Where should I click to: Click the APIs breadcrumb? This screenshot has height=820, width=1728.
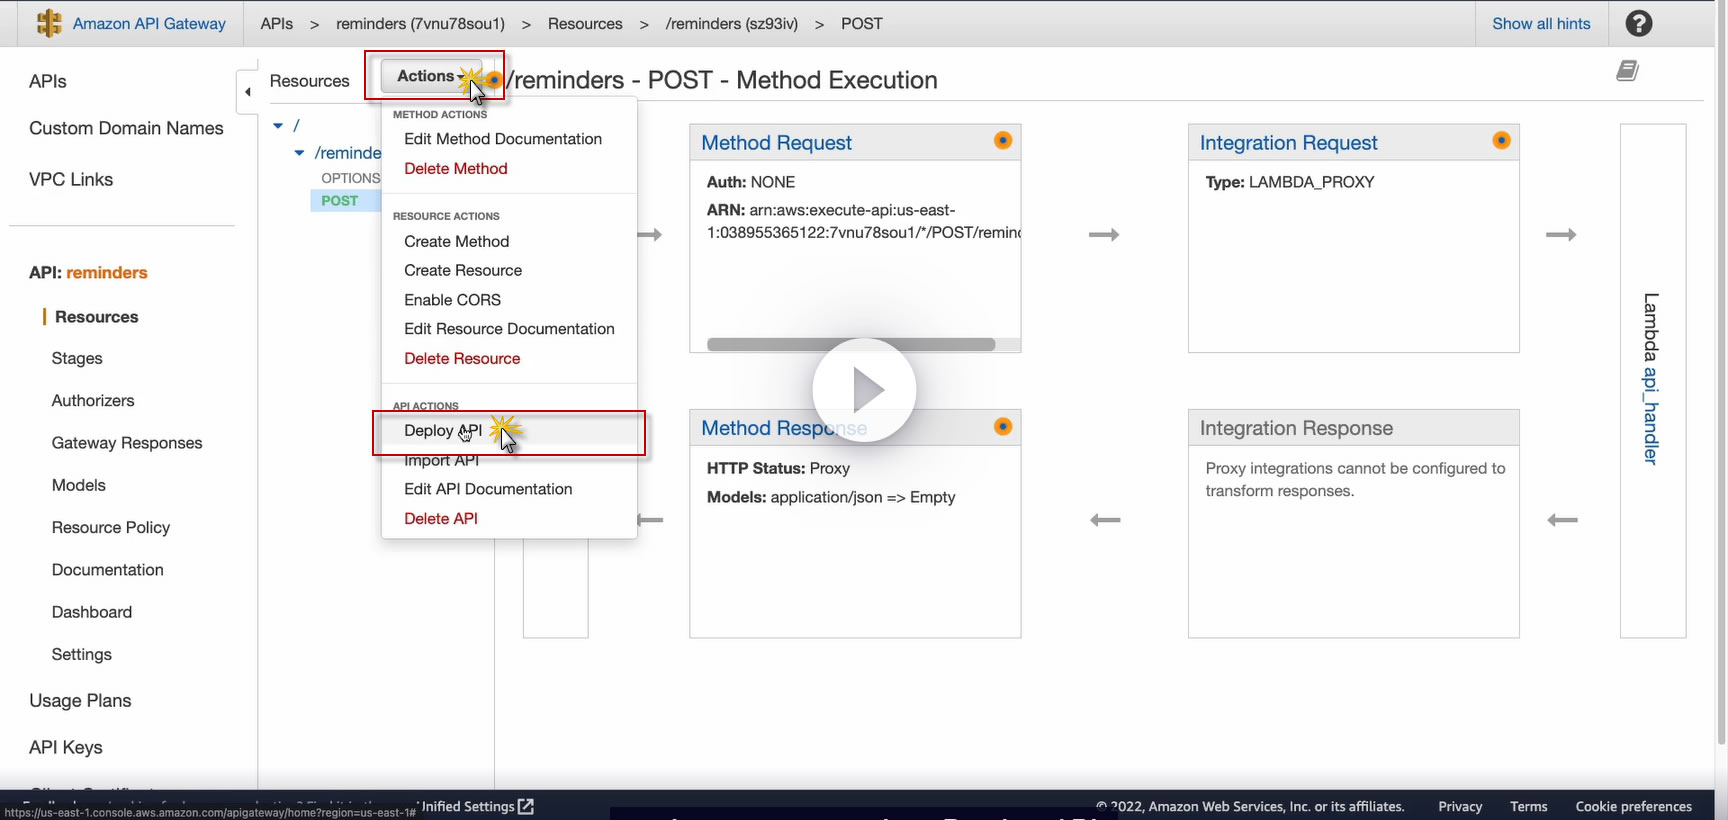[x=277, y=24]
